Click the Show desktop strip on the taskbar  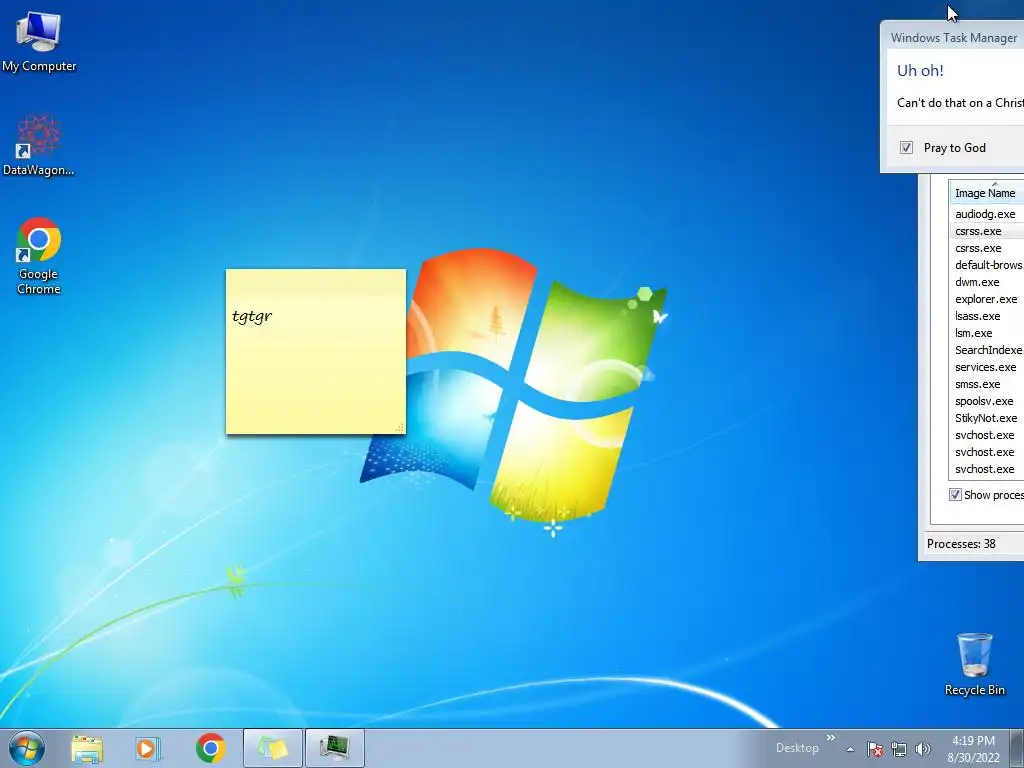coord(1017,748)
